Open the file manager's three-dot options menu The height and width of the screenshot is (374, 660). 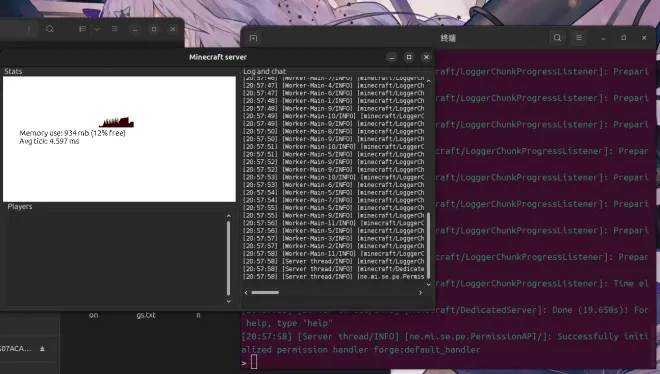click(x=29, y=29)
